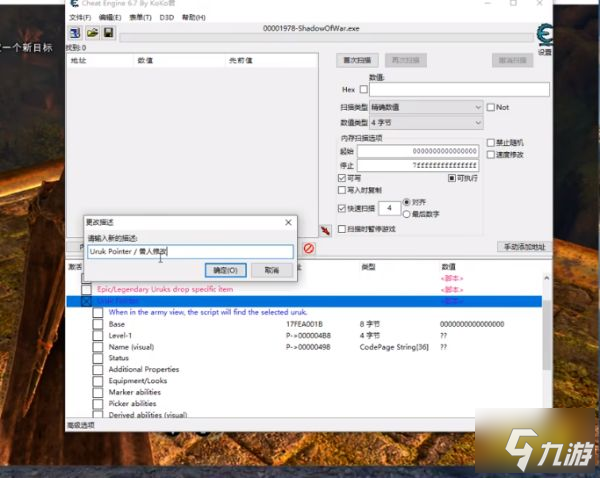
Task: Click the Type column header in address table
Action: pos(368,267)
